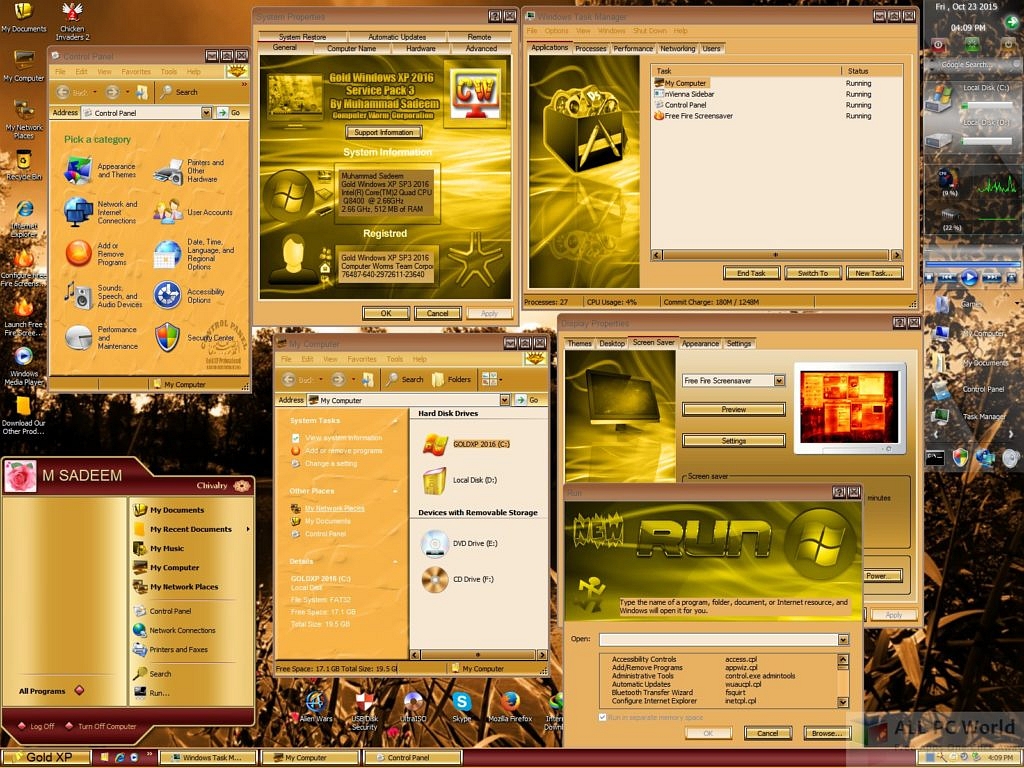This screenshot has width=1024, height=768.
Task: Click the New Task... button
Action: pos(874,273)
